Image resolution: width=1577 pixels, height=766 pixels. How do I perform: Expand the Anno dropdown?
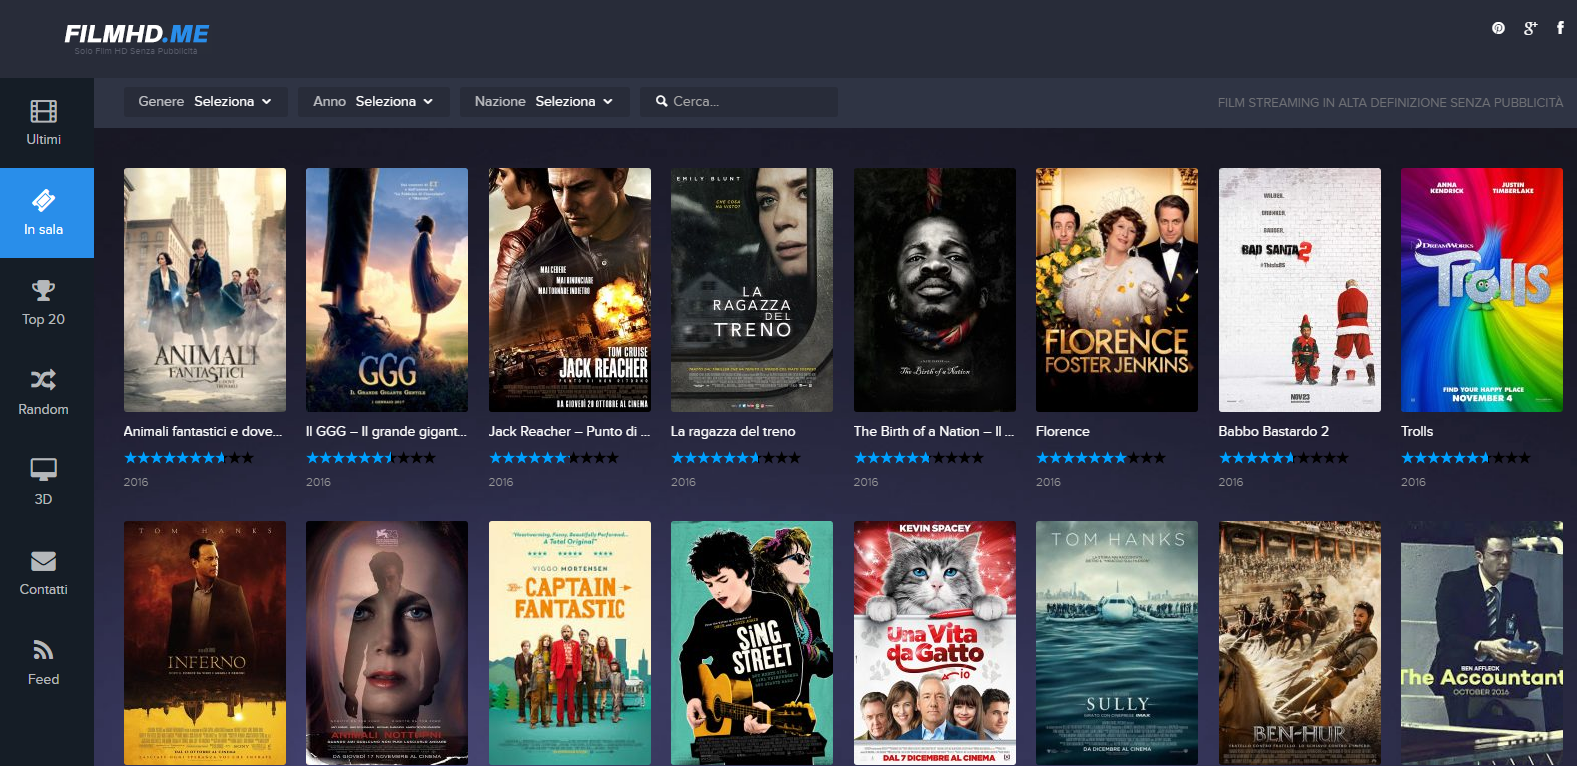click(373, 101)
